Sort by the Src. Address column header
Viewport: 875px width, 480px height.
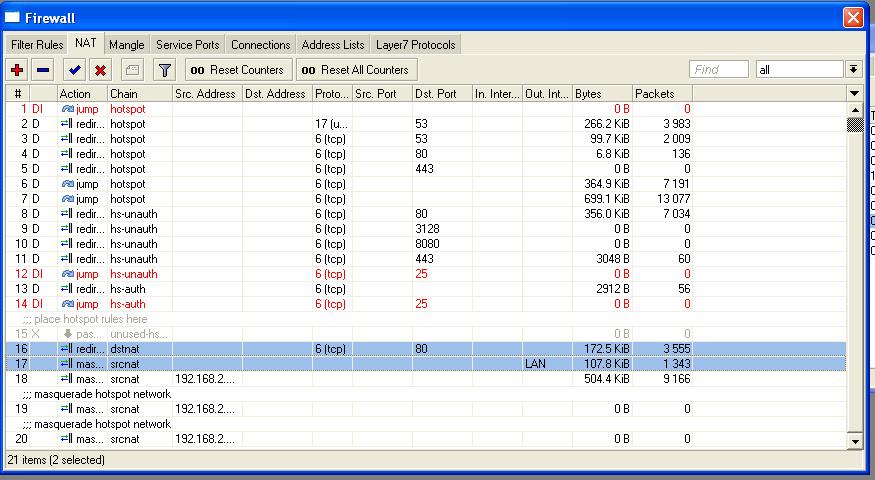(207, 93)
